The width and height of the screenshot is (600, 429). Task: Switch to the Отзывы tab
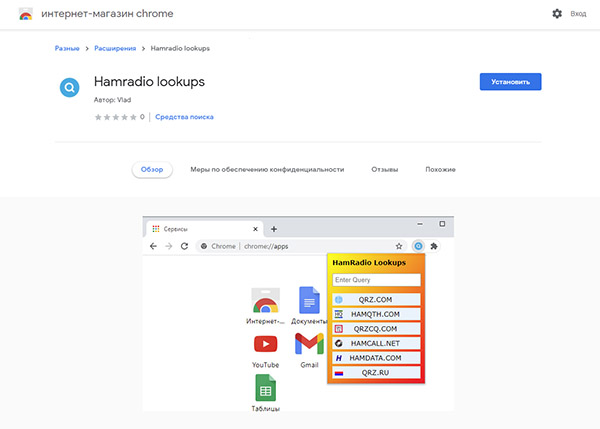[x=385, y=169]
